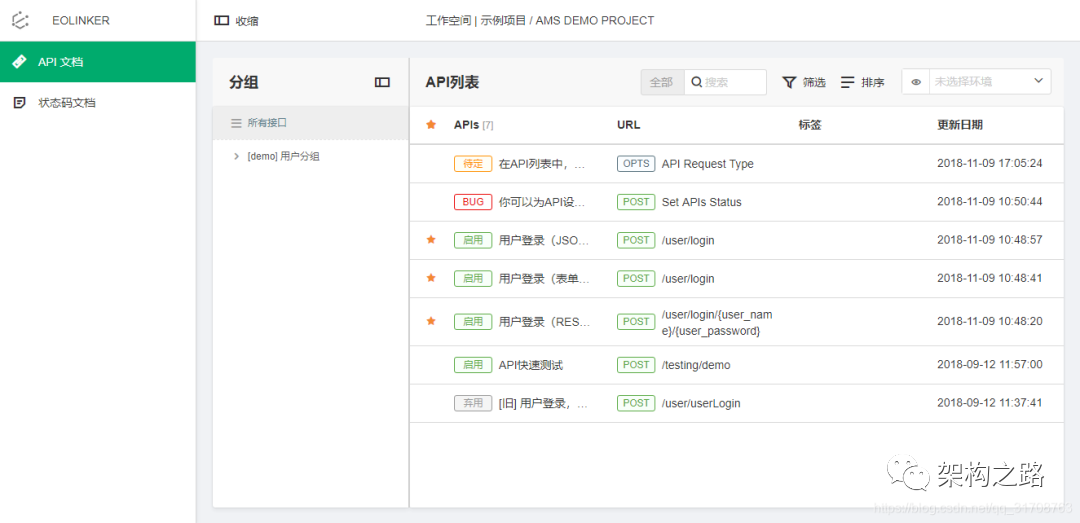1080x523 pixels.
Task: Open the API快速测试 entry
Action: [x=531, y=365]
